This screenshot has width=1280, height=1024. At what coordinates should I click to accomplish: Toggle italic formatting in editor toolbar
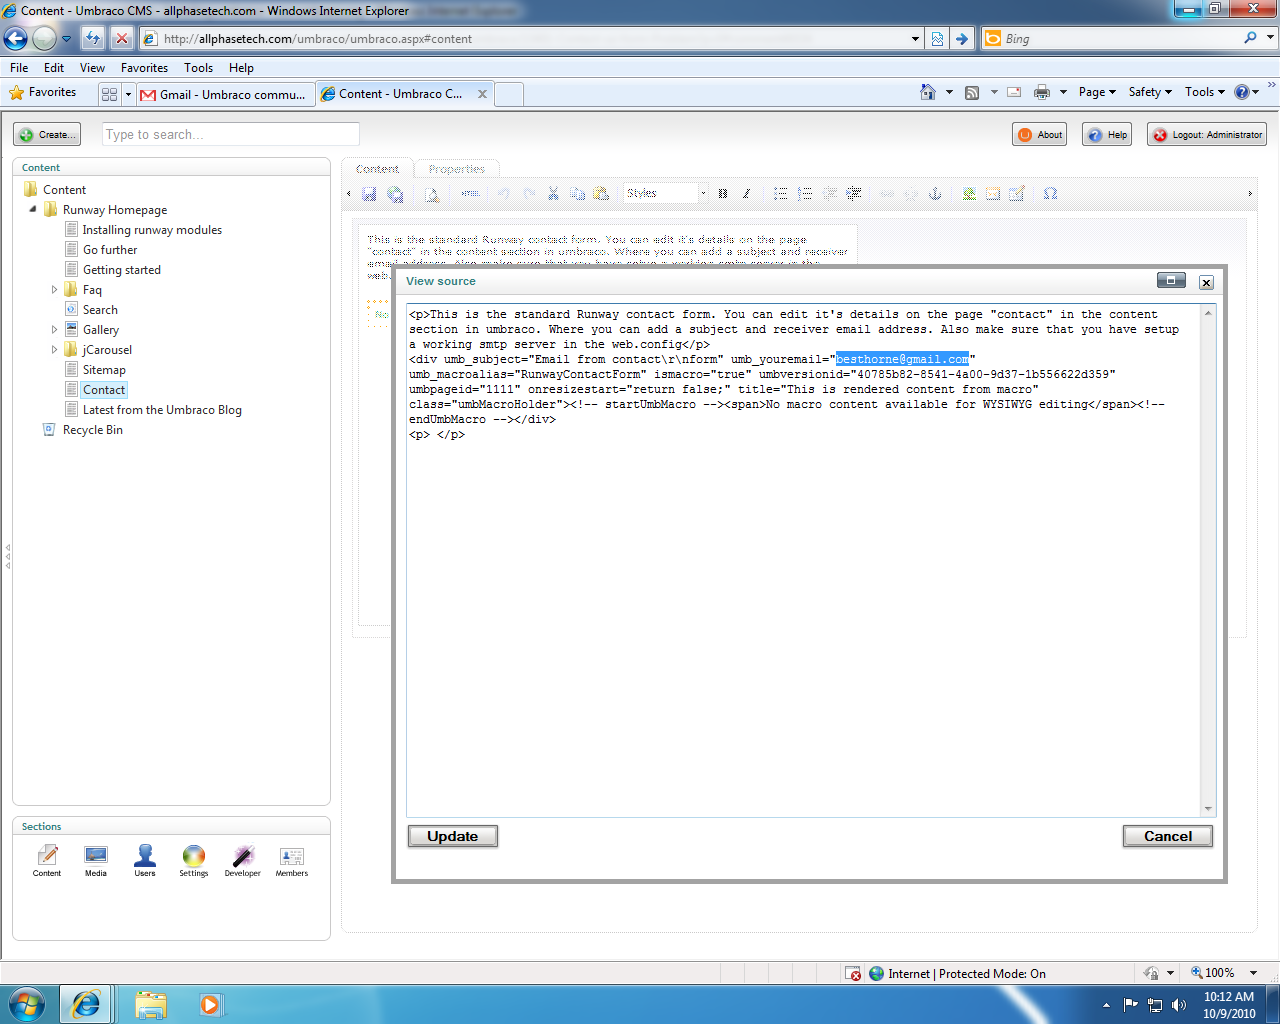tap(746, 194)
